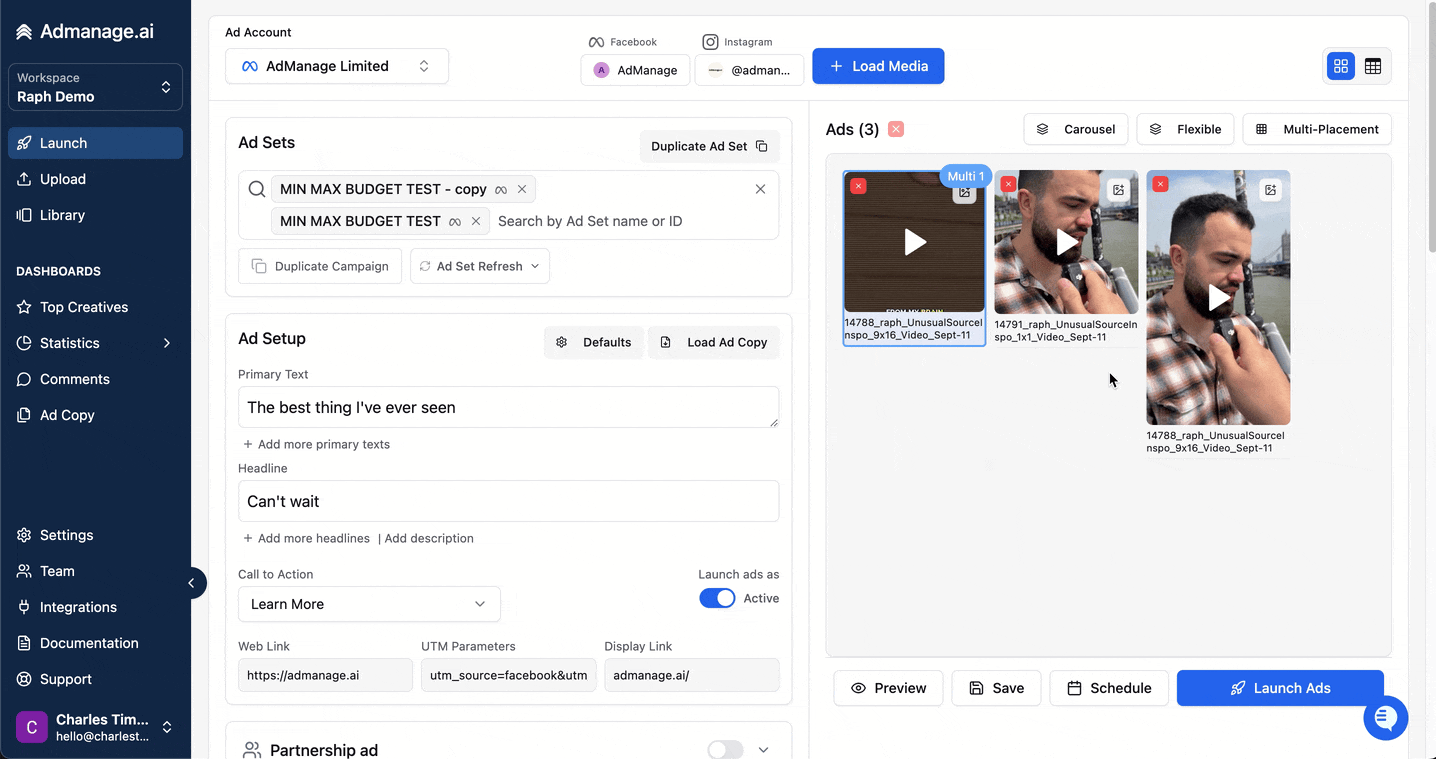
Task: Clear all selected ad sets
Action: [x=760, y=189]
